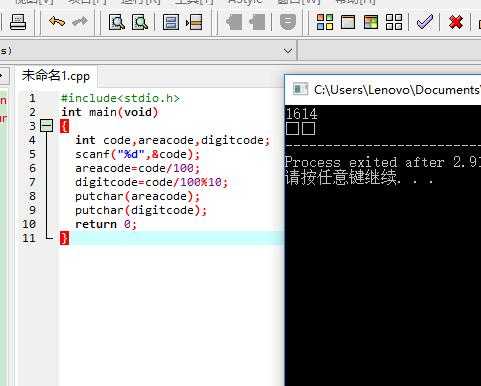Click line number 1 in the gutter
481x386 pixels.
tap(32, 98)
